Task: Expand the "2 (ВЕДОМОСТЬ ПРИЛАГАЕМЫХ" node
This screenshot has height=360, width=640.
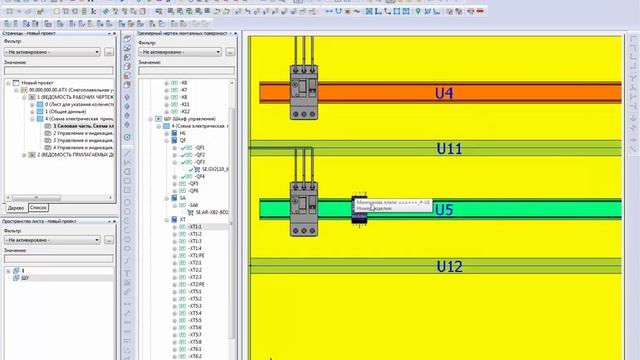Action: click(x=24, y=155)
